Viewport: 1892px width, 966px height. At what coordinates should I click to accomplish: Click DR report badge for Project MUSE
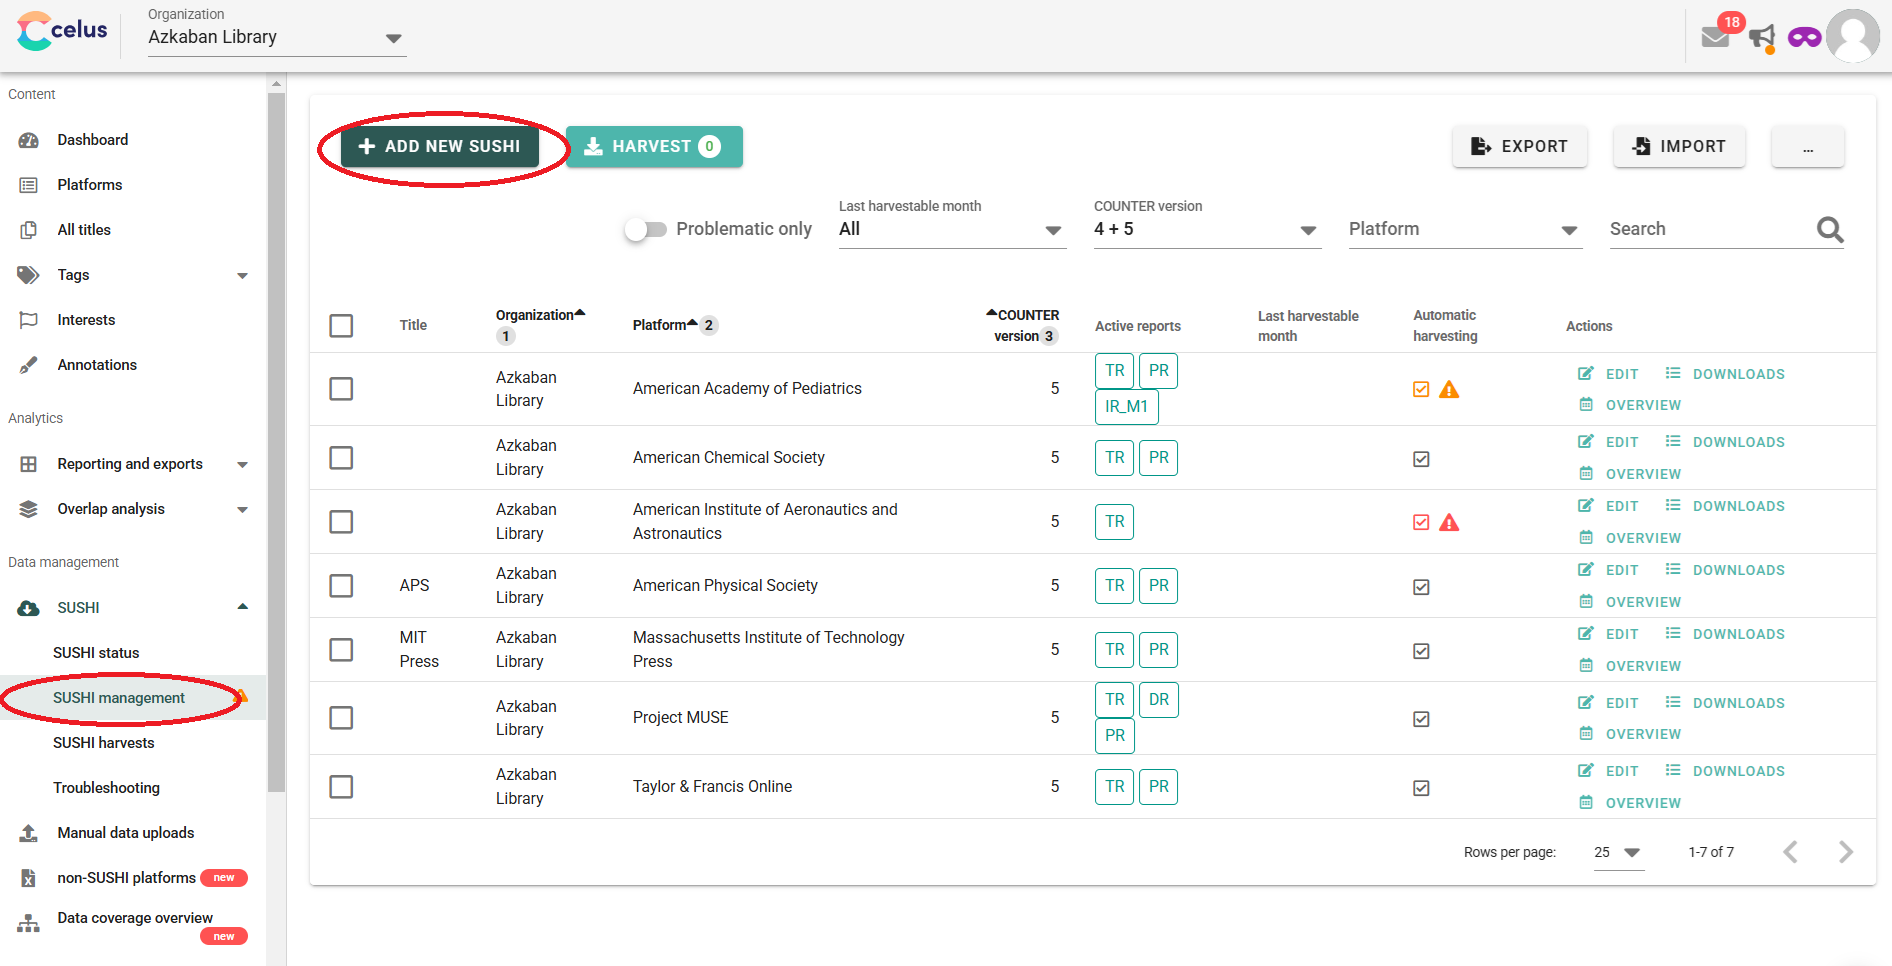[x=1159, y=700]
